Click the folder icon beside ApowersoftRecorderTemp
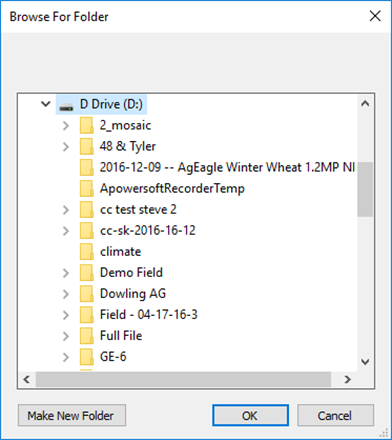The image size is (392, 440). click(87, 189)
